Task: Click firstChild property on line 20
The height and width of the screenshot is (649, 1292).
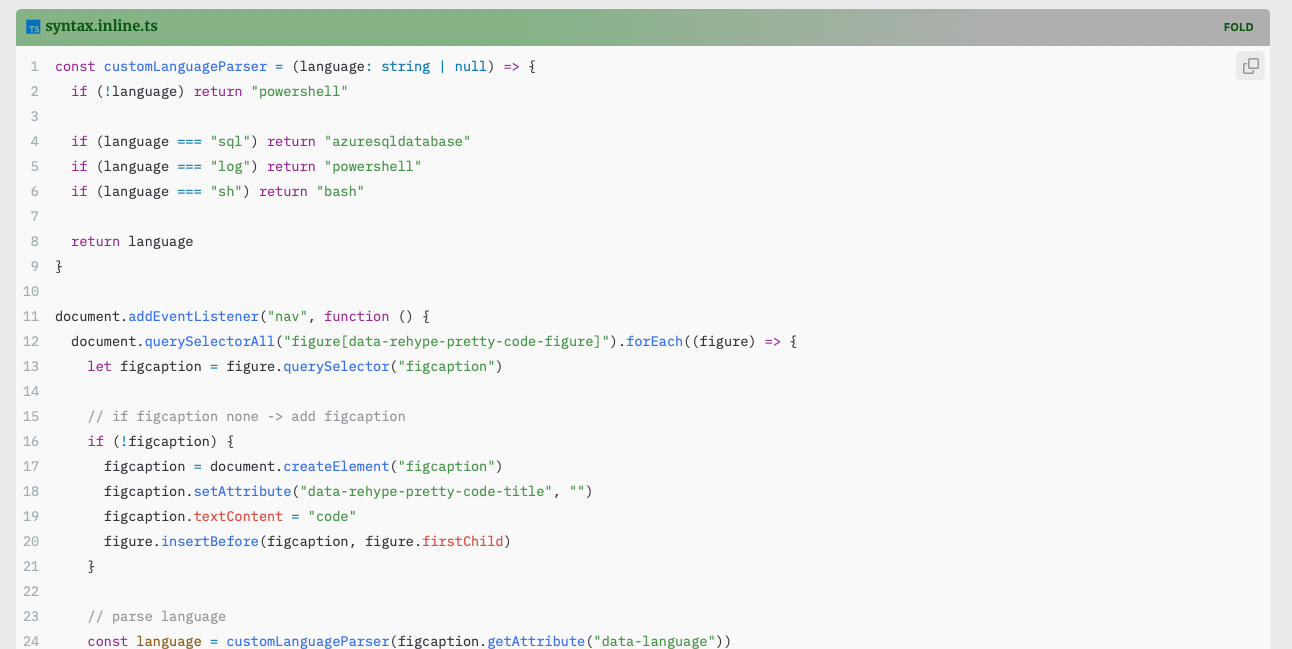Action: click(462, 542)
